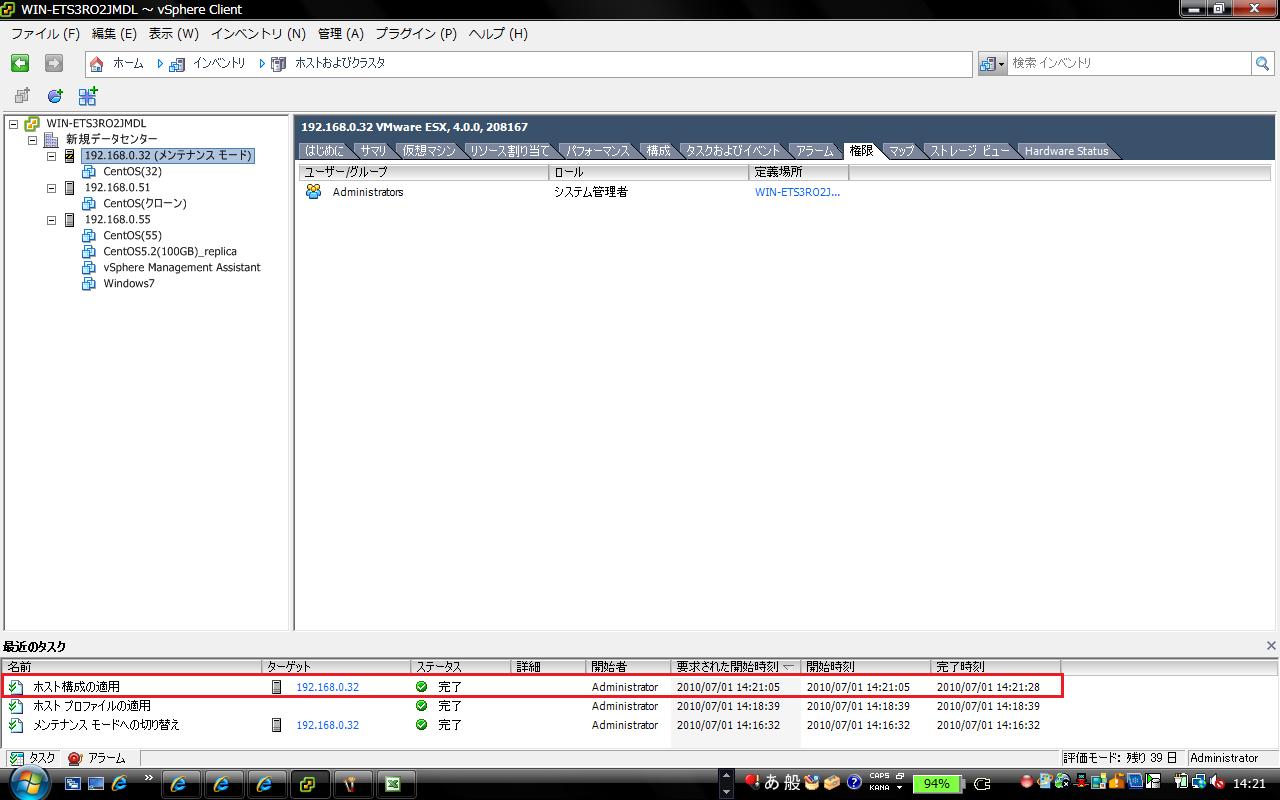
Task: Collapse the 新規データセンター node
Action: click(32, 140)
